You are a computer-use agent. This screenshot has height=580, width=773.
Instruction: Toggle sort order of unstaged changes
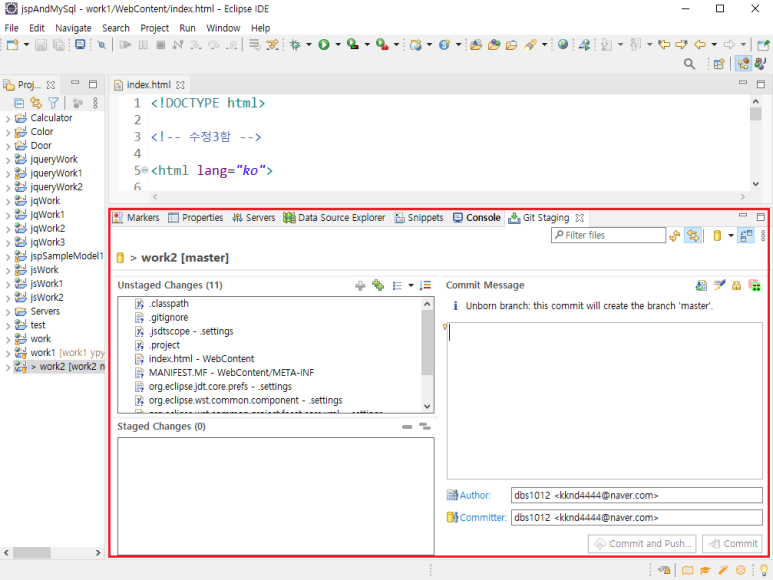(425, 285)
